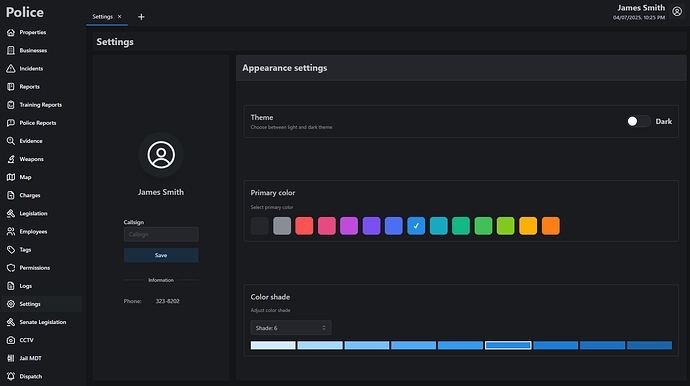The image size is (690, 386).
Task: Open the Shade: 6 dropdown
Action: [291, 328]
